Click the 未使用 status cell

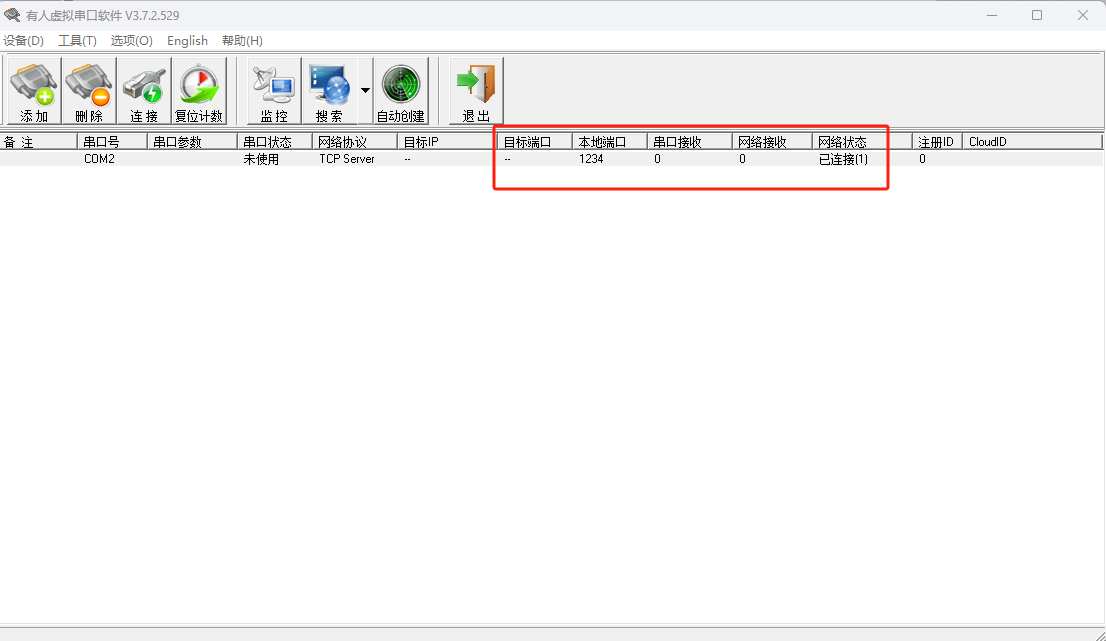click(x=261, y=159)
